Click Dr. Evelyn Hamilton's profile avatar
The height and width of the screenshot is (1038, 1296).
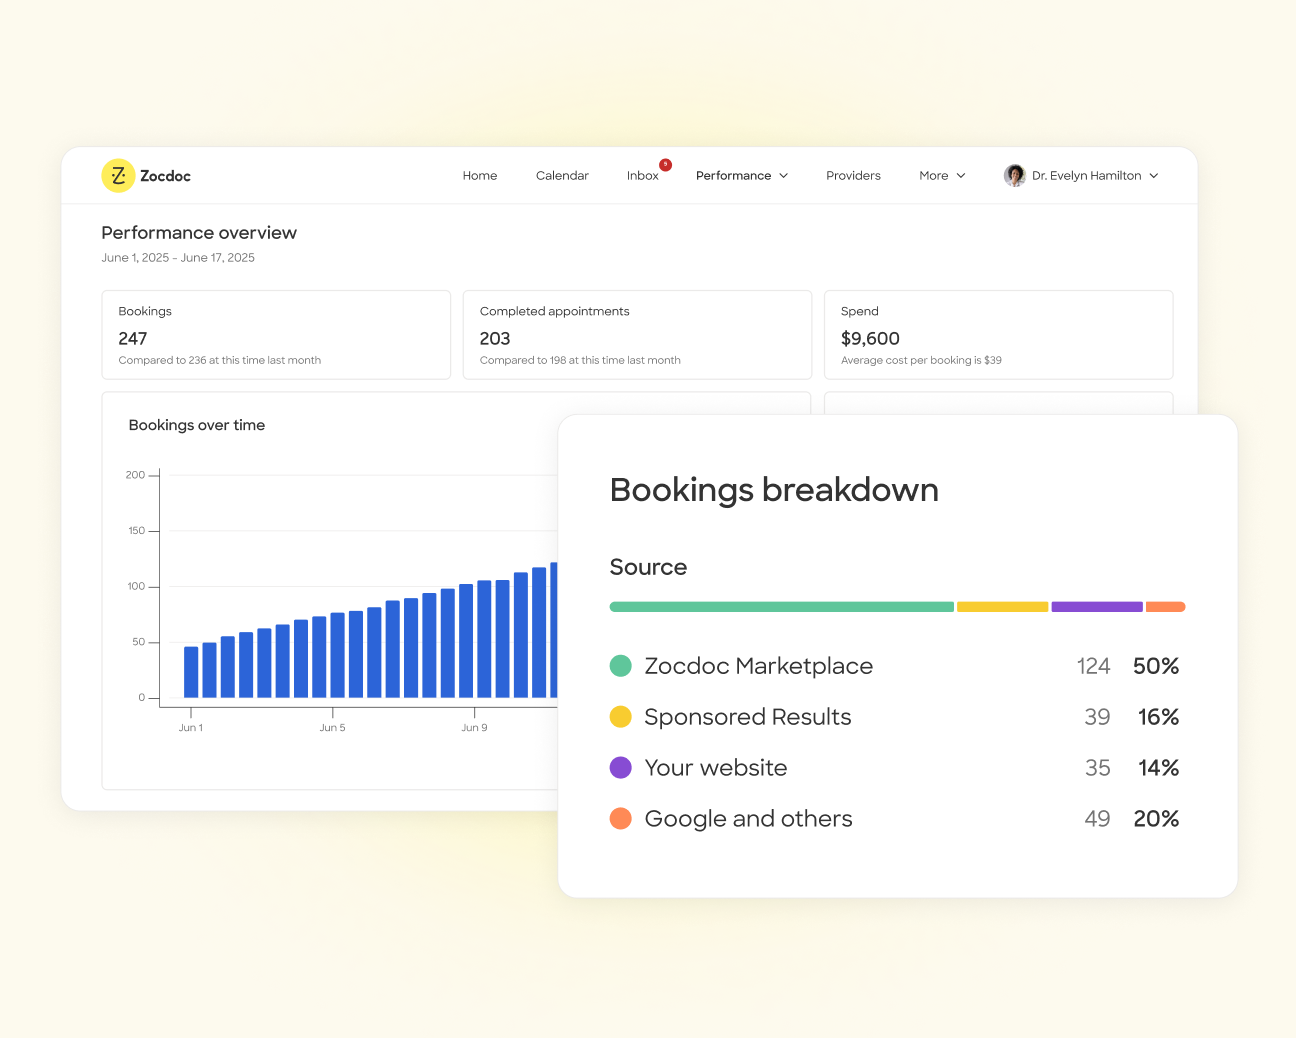(1015, 175)
